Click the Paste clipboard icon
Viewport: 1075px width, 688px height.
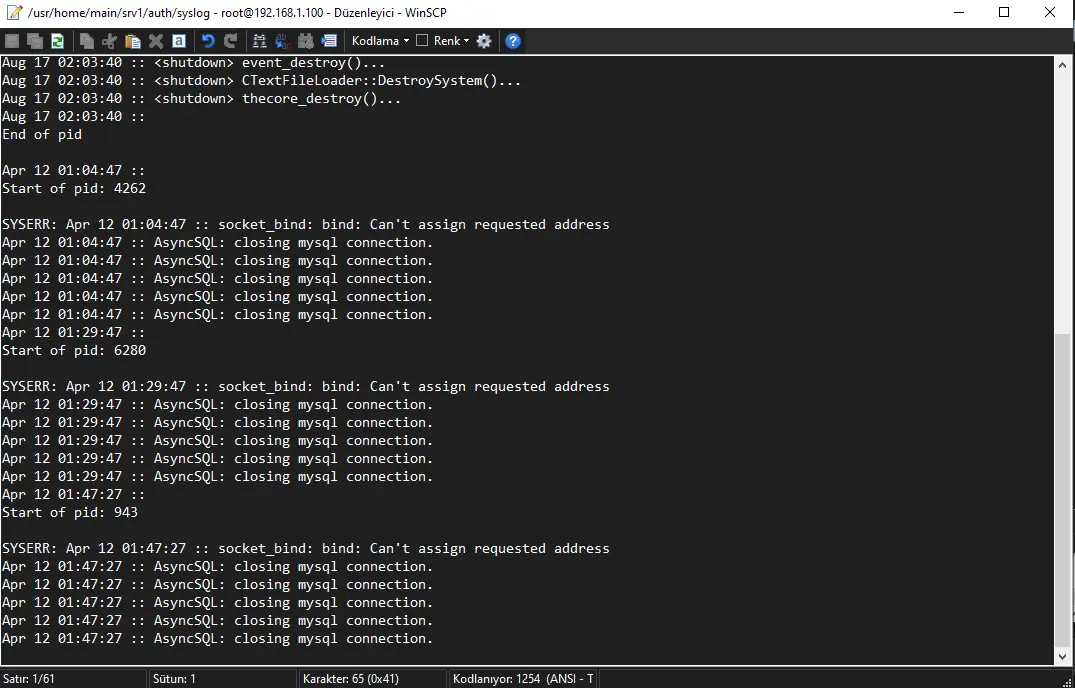(x=133, y=41)
